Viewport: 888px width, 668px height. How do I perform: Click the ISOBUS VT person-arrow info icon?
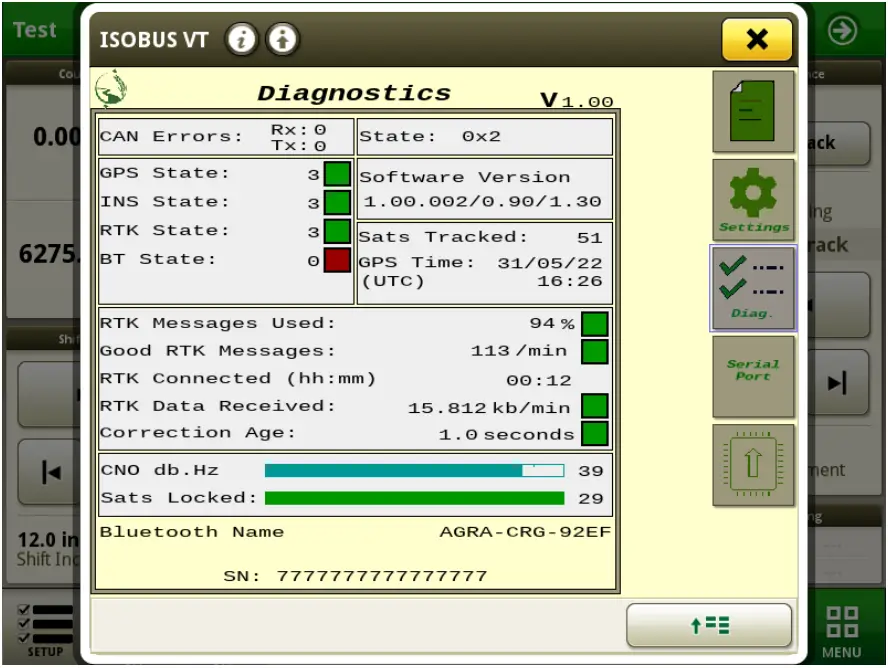click(x=283, y=40)
